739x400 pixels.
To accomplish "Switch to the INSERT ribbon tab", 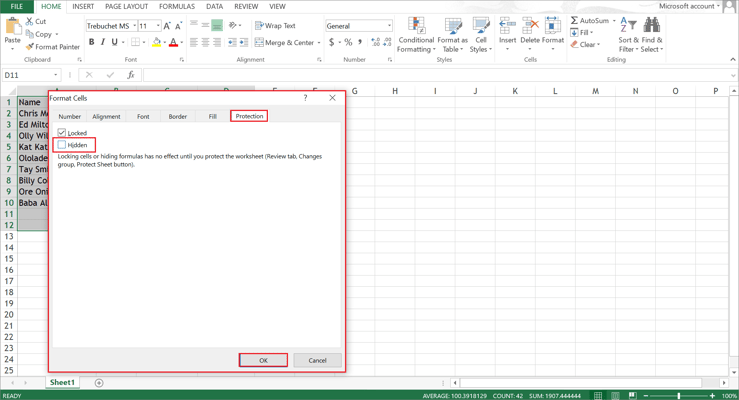I will point(83,7).
